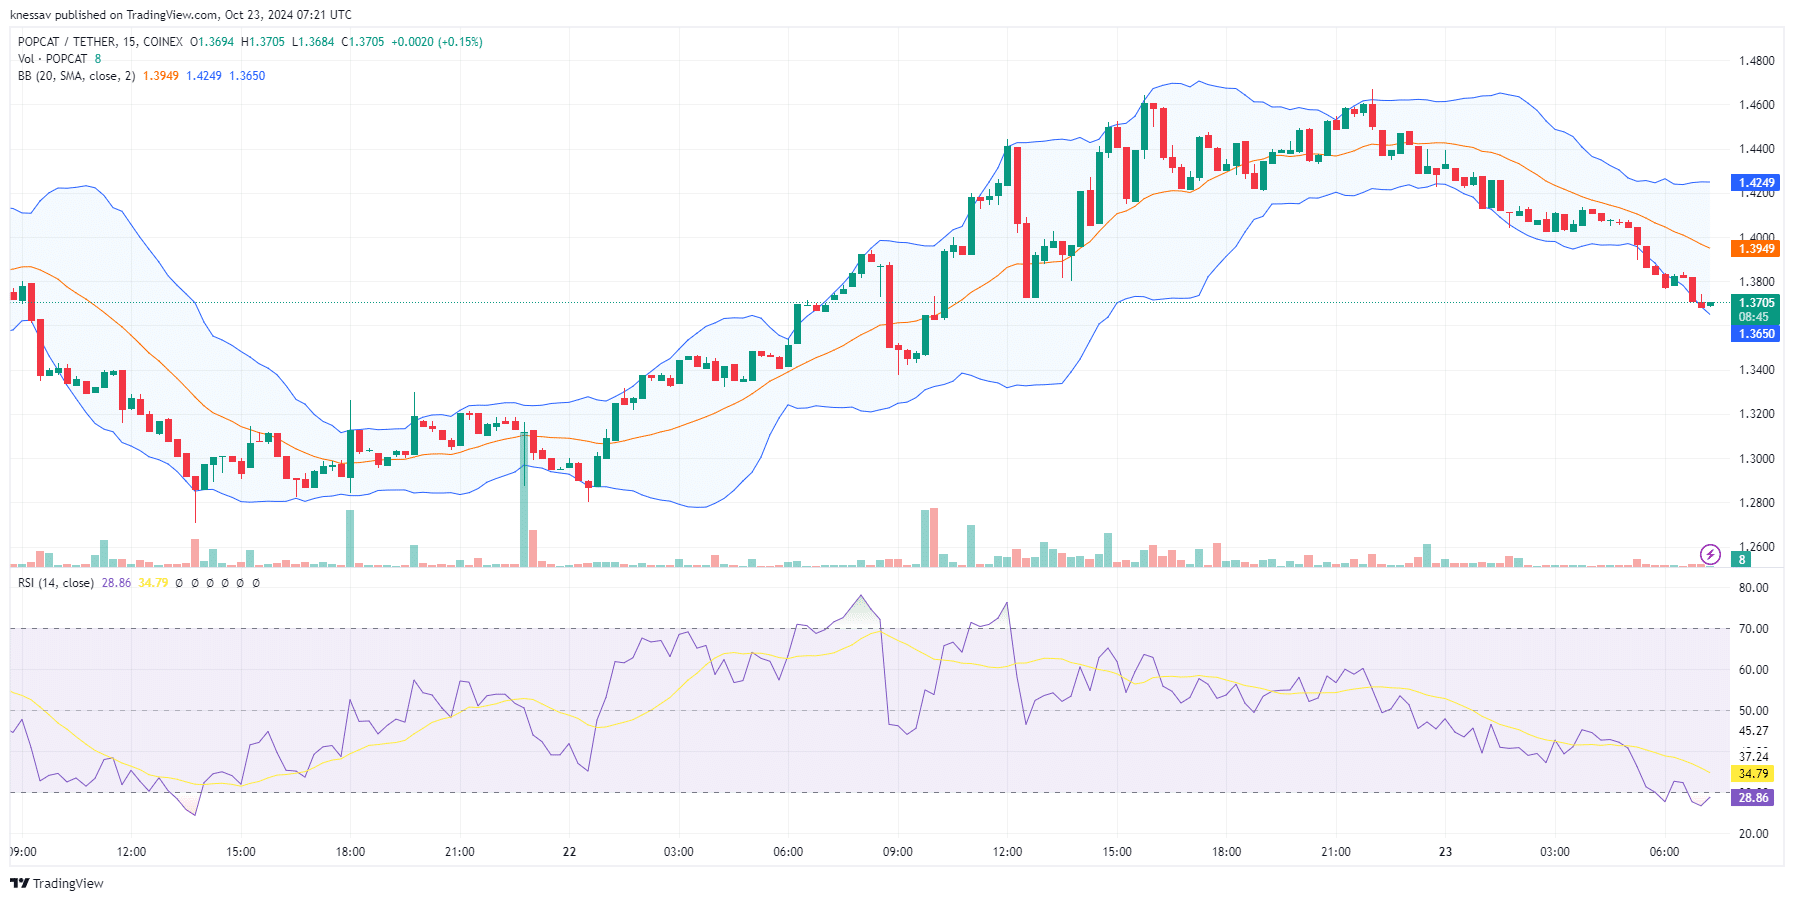Click the blue 1.4249 price axis tag
Image resolution: width=1794 pixels, height=901 pixels.
tap(1756, 183)
